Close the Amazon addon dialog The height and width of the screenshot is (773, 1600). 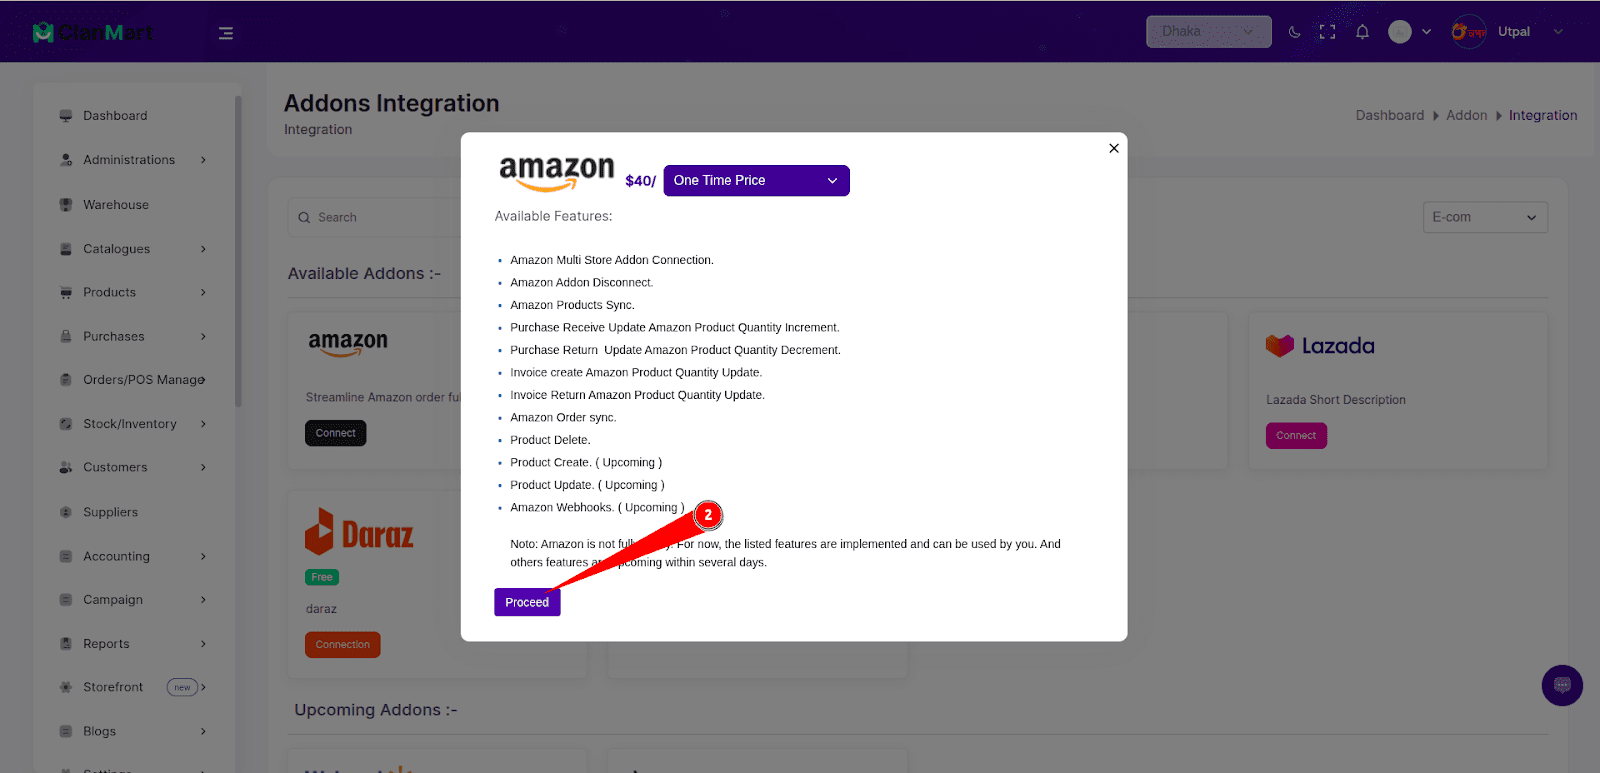pyautogui.click(x=1114, y=148)
